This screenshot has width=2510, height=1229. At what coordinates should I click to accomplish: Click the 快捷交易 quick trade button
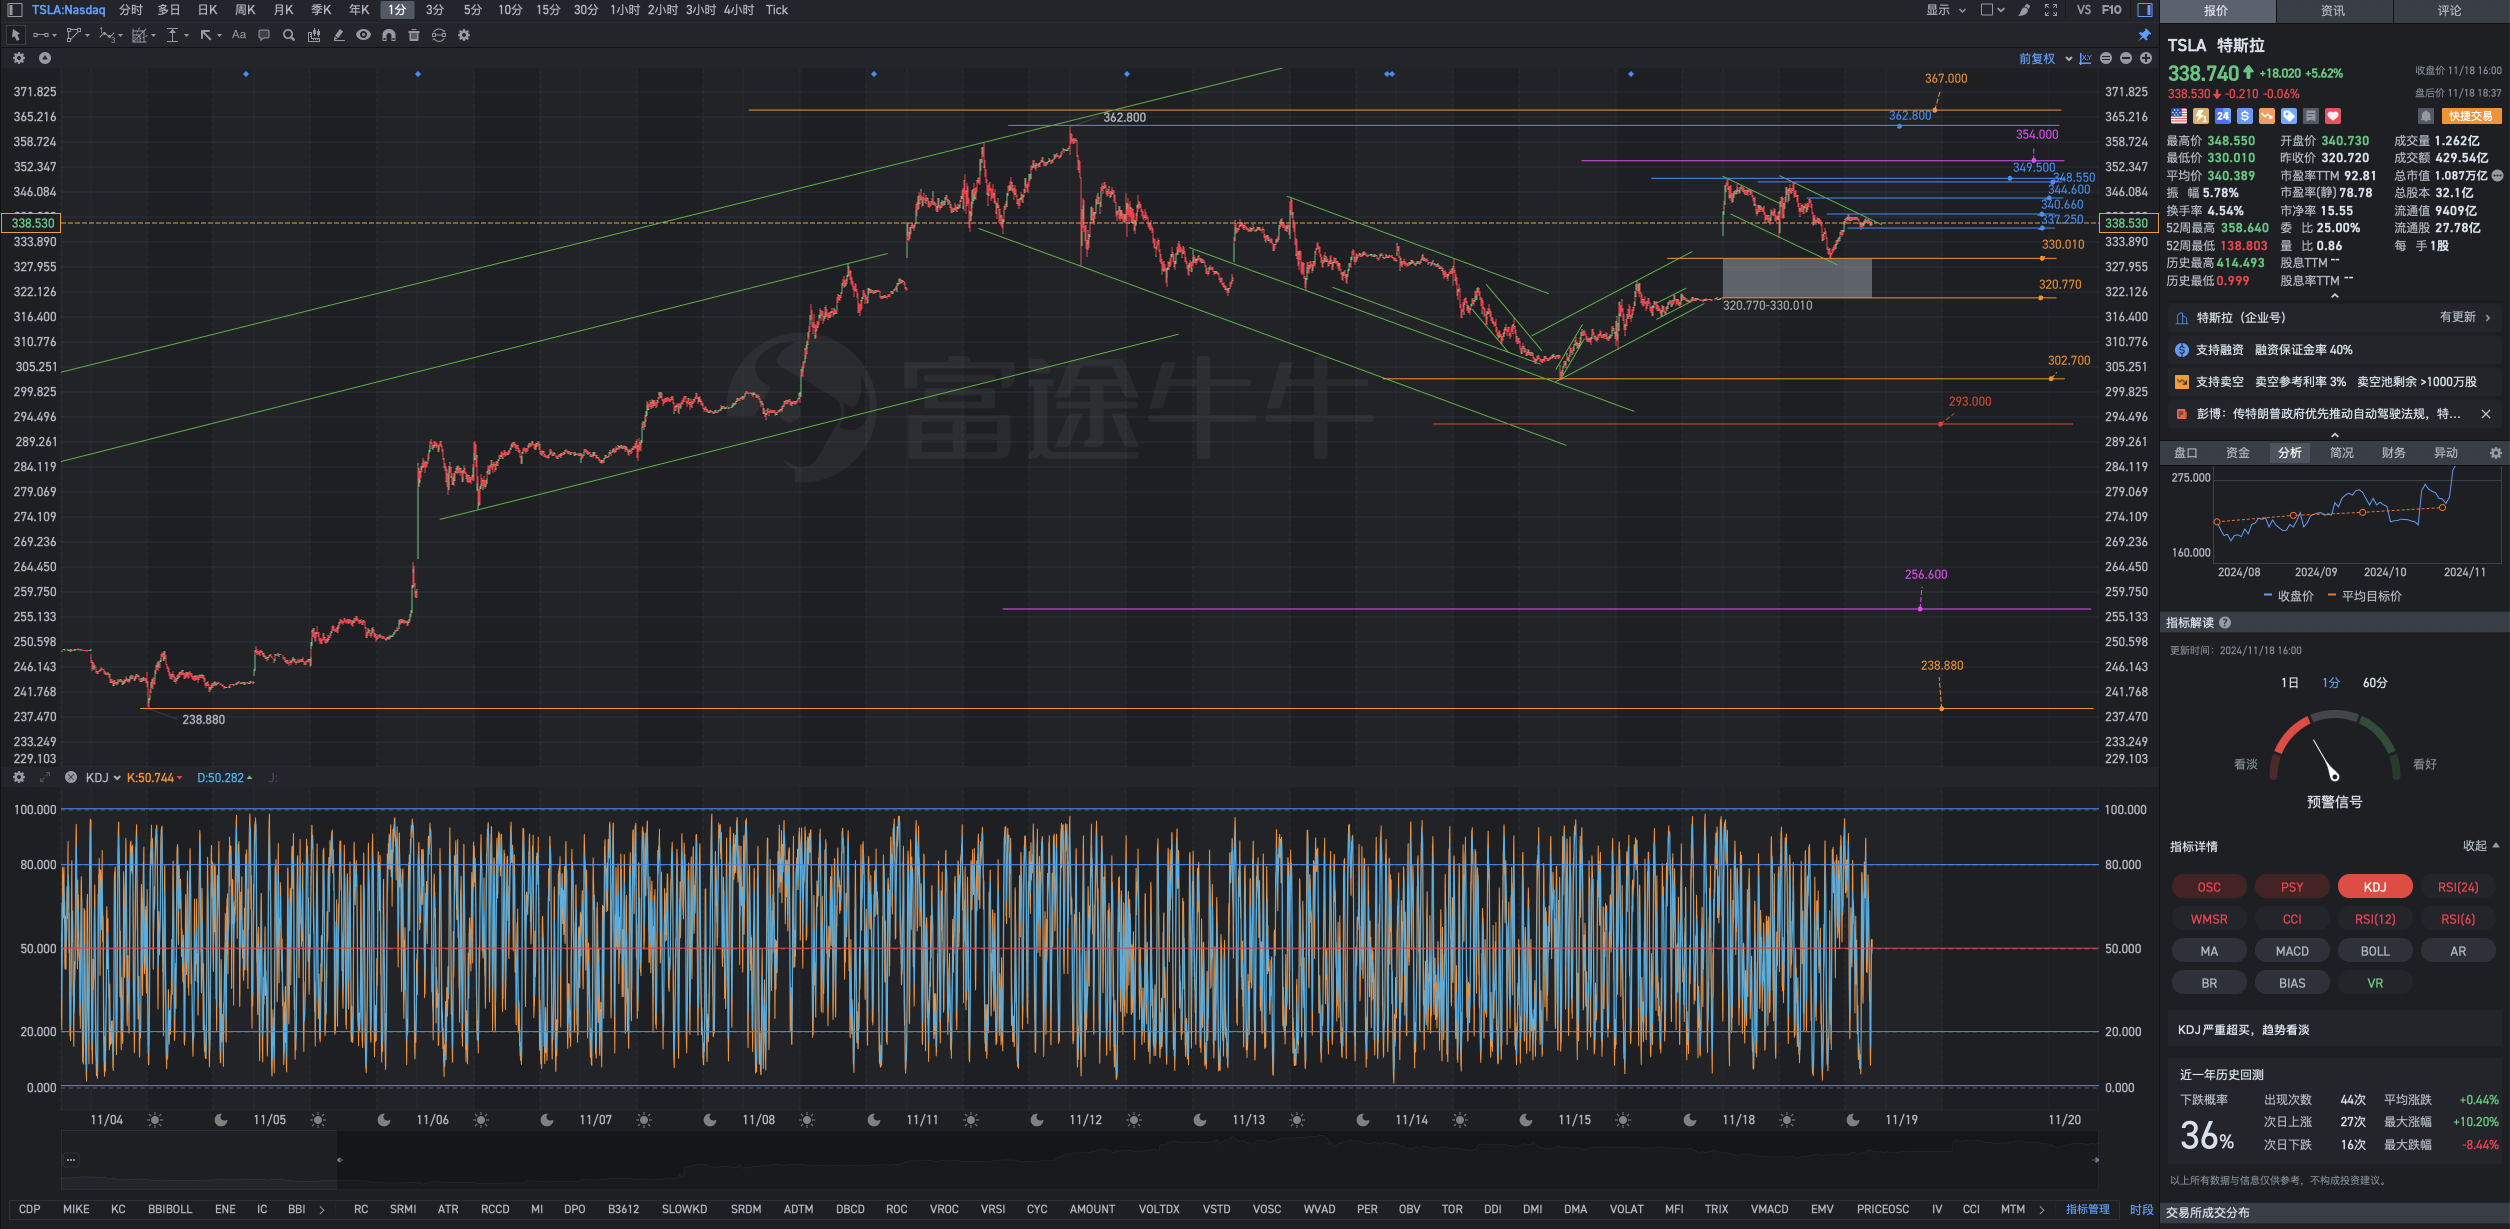click(x=2471, y=116)
